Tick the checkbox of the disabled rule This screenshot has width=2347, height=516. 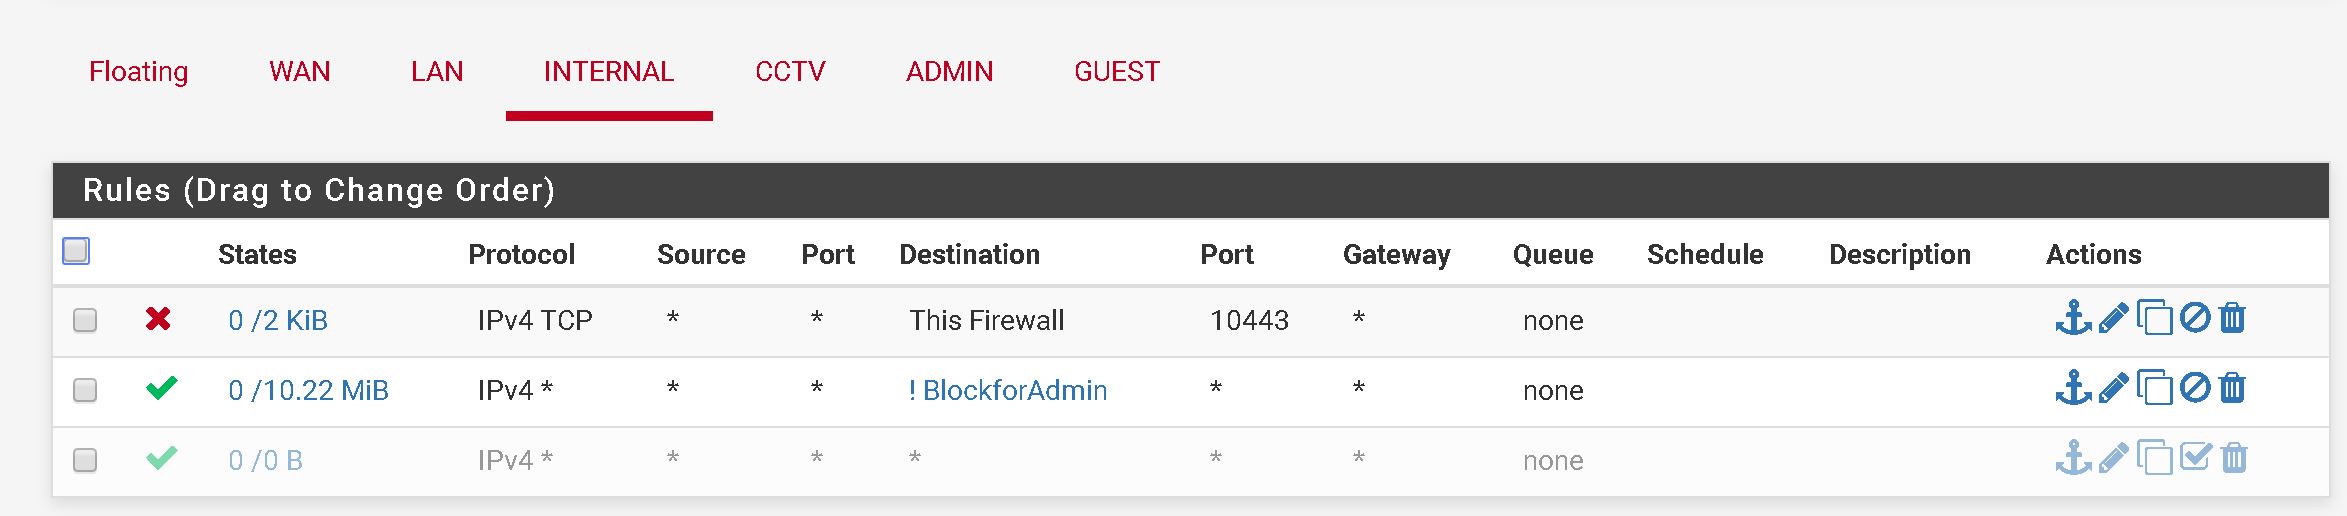(85, 460)
